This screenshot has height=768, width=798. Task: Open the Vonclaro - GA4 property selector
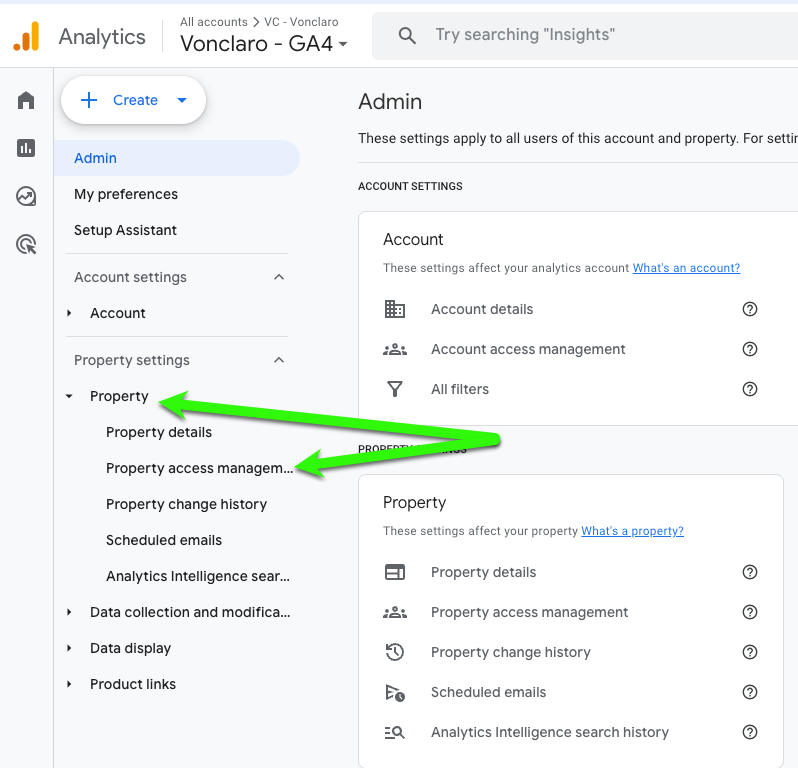tap(264, 44)
